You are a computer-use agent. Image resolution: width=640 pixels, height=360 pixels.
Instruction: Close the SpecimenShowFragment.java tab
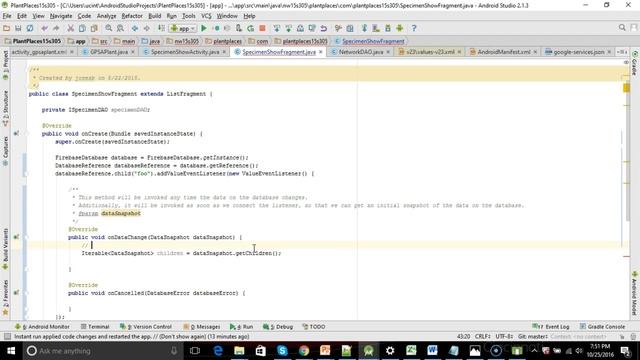tap(321, 52)
